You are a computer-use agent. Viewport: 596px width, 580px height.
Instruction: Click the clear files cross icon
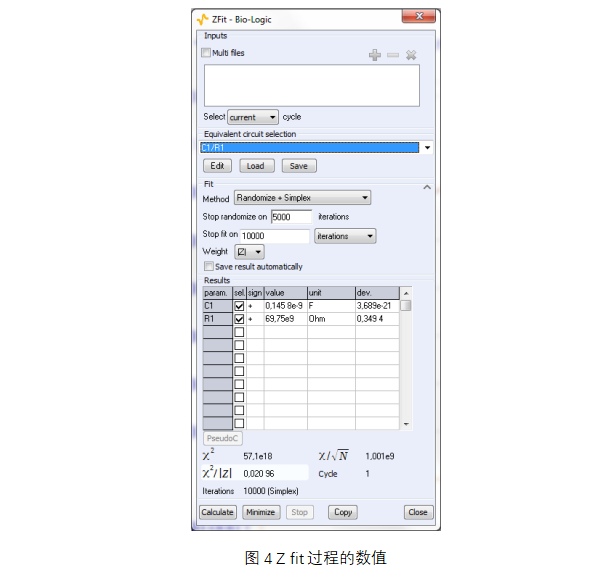point(411,55)
